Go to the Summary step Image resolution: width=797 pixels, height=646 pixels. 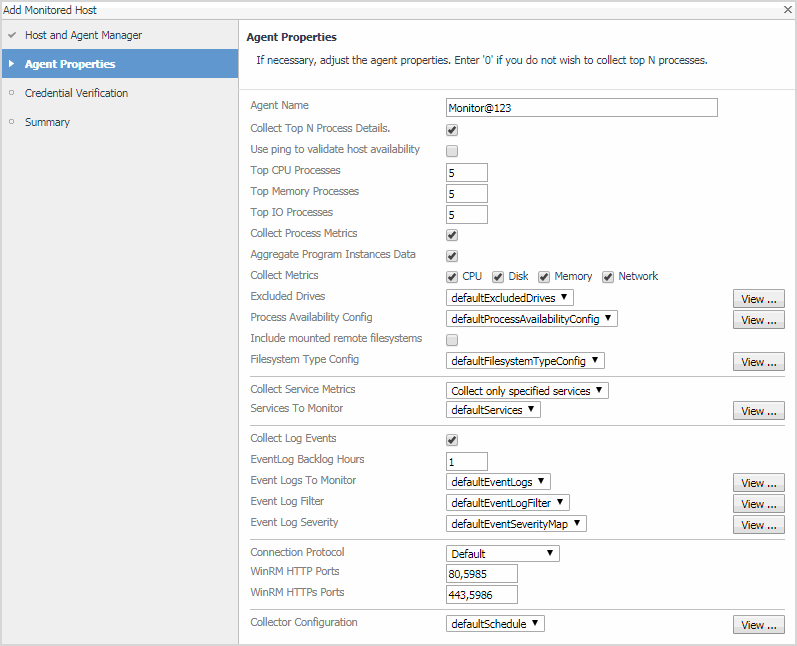coord(47,122)
